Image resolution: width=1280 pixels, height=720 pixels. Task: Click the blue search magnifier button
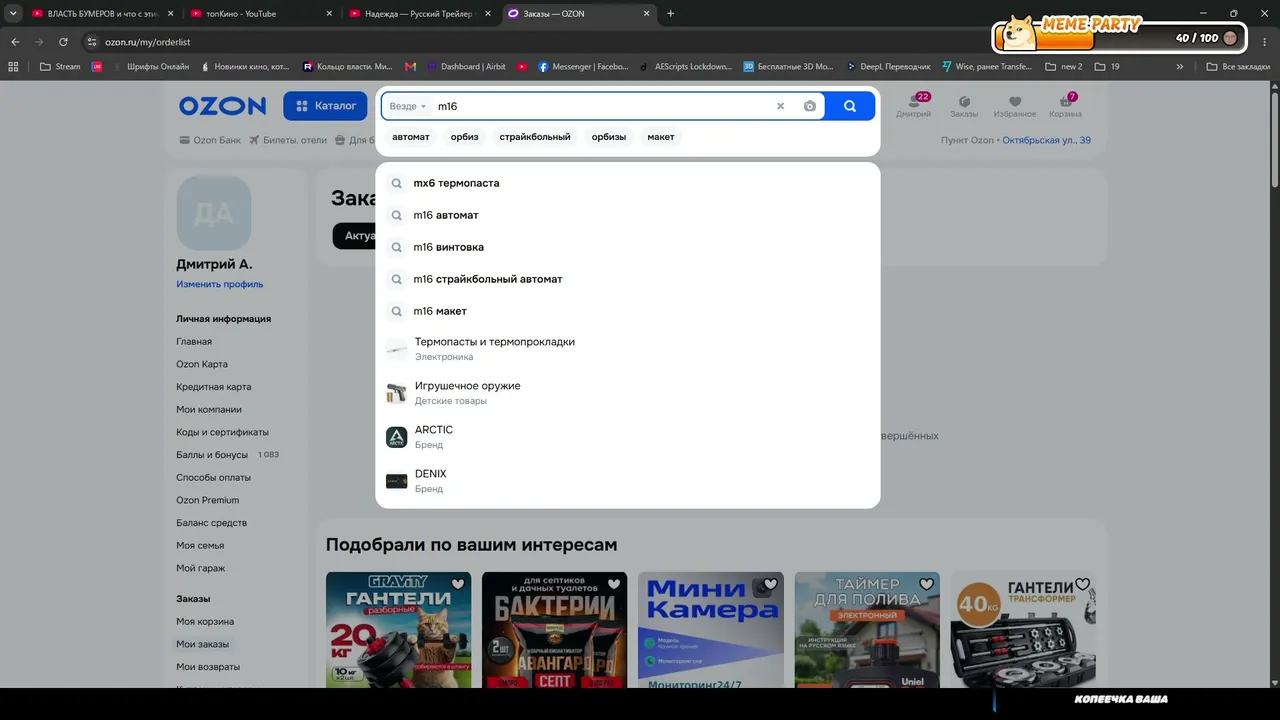[x=849, y=106]
